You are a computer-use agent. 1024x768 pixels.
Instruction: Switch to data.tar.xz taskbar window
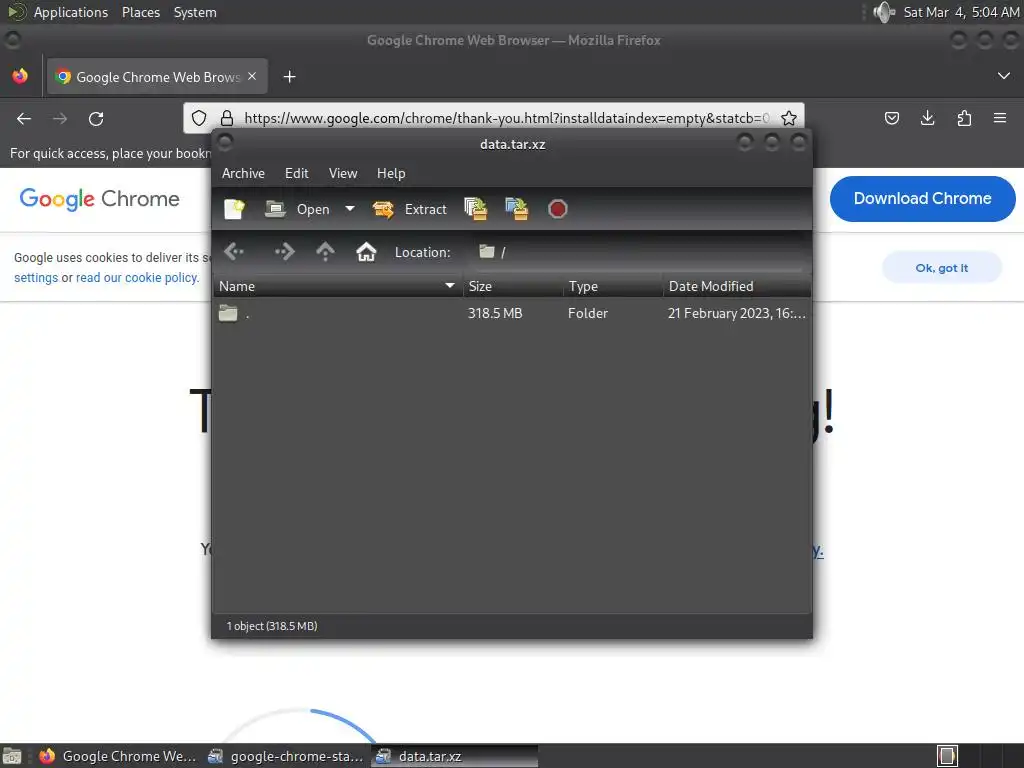[x=455, y=756]
